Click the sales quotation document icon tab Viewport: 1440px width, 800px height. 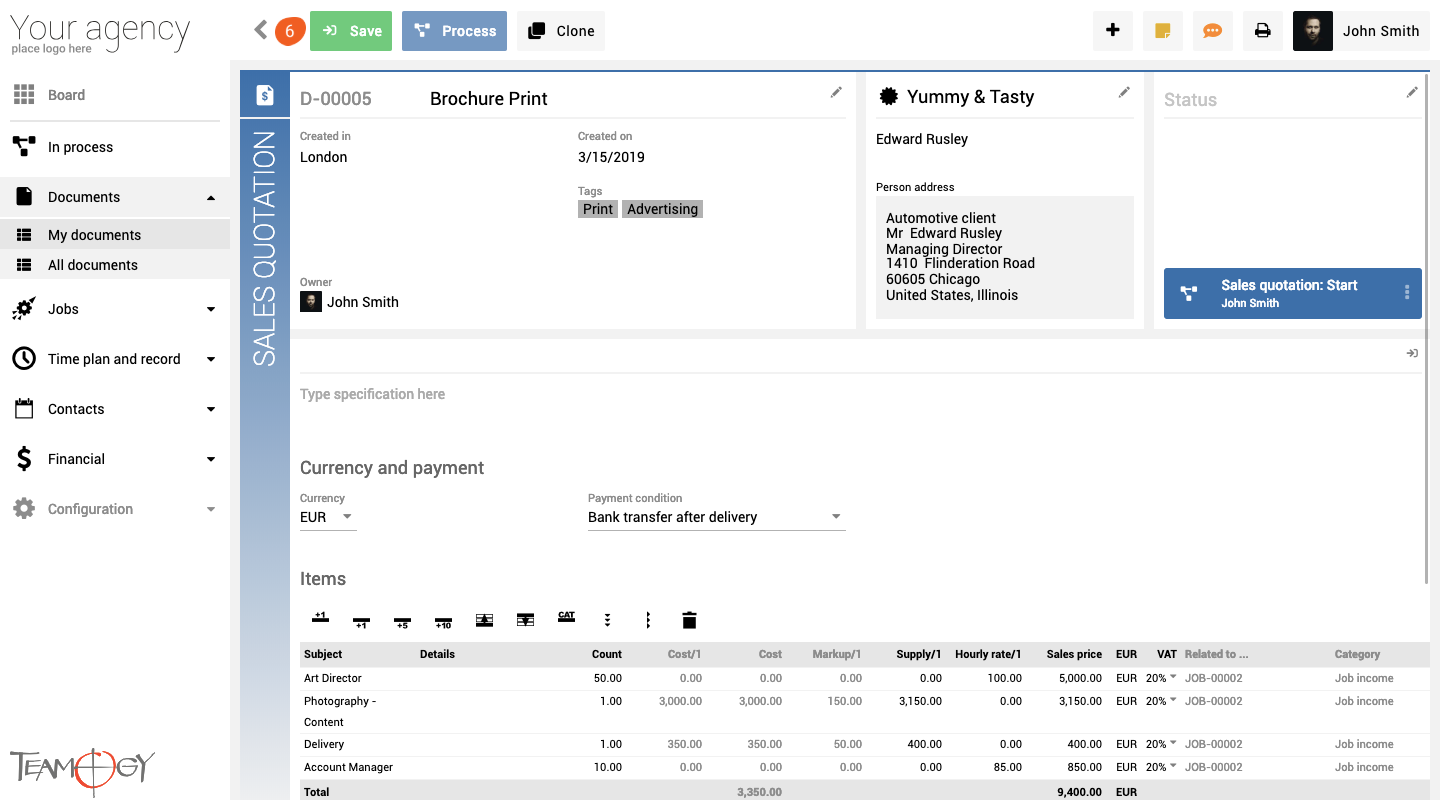[265, 95]
